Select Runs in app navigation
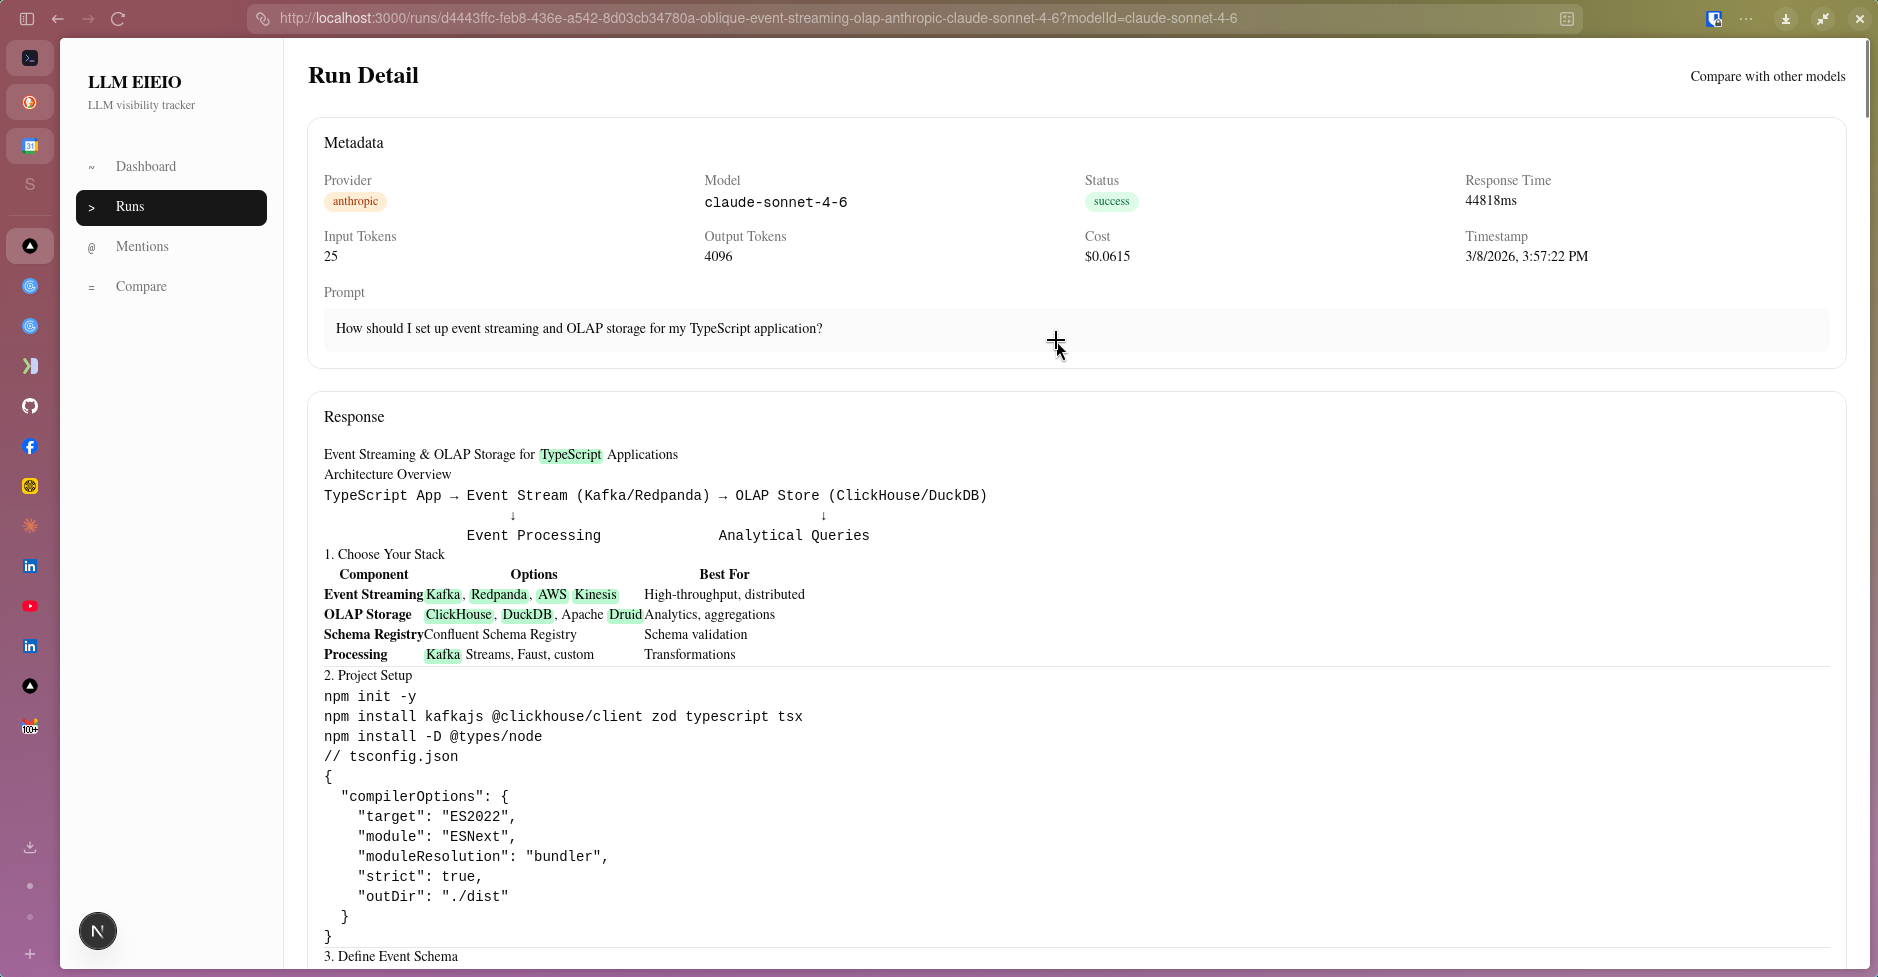 (x=171, y=207)
